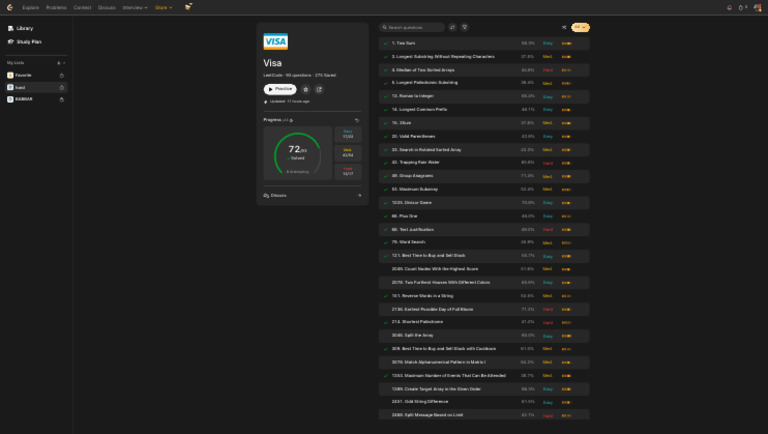Open Library in the sidebar
The width and height of the screenshot is (768, 434).
click(21, 28)
